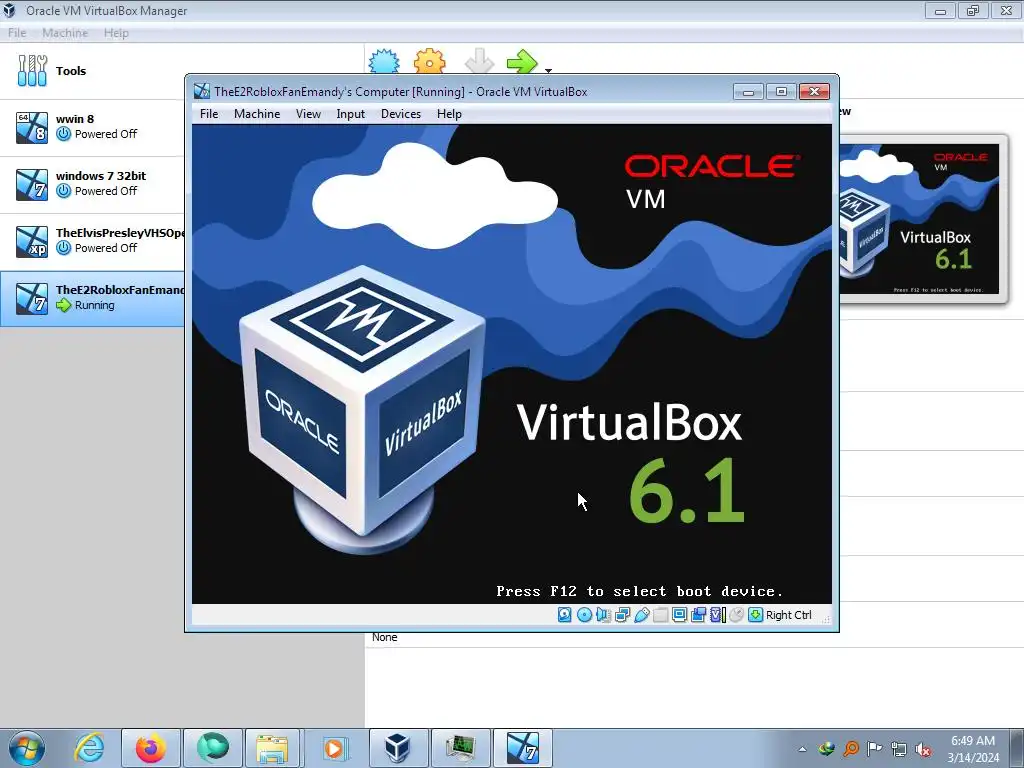Open File menu in VirtualBox Manager

pyautogui.click(x=17, y=33)
